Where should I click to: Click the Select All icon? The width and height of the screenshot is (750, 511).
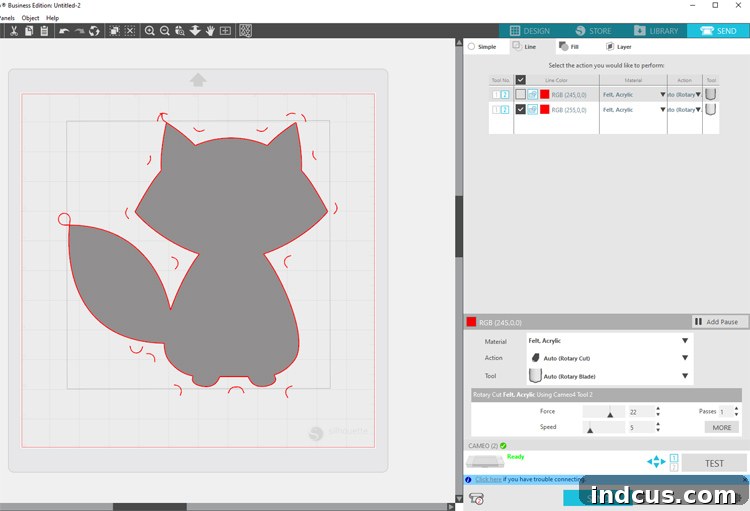point(114,31)
